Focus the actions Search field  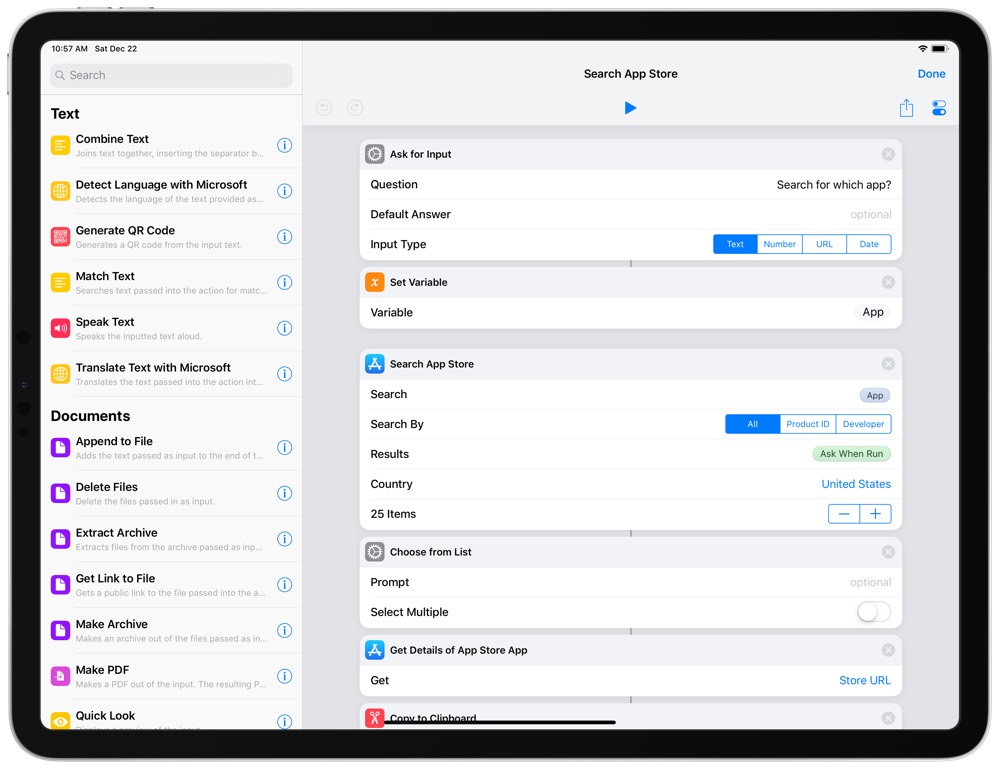(171, 75)
